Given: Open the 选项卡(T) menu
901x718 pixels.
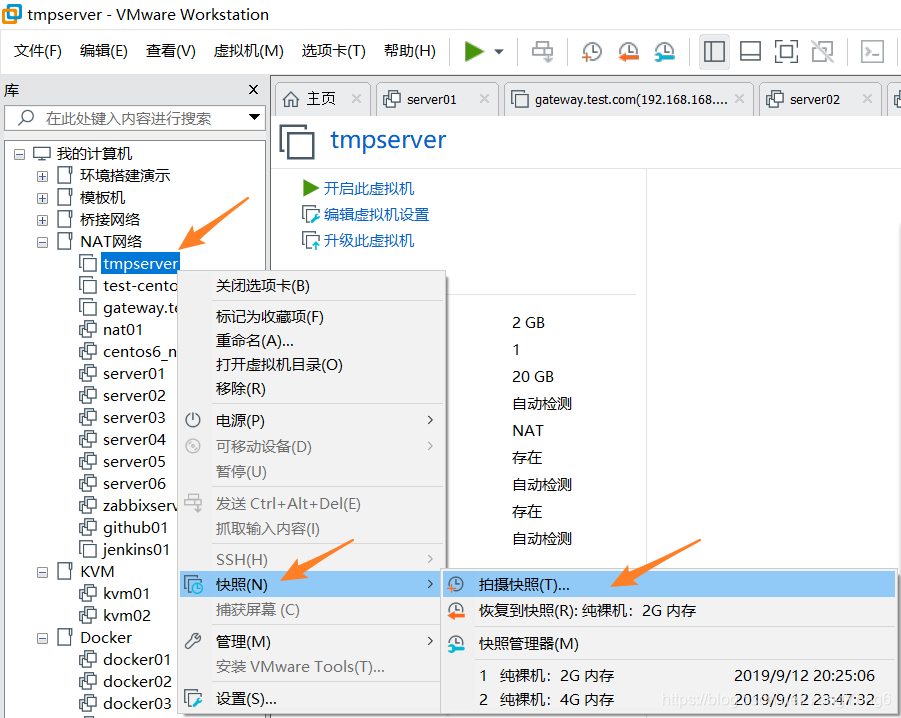Looking at the screenshot, I should [333, 51].
